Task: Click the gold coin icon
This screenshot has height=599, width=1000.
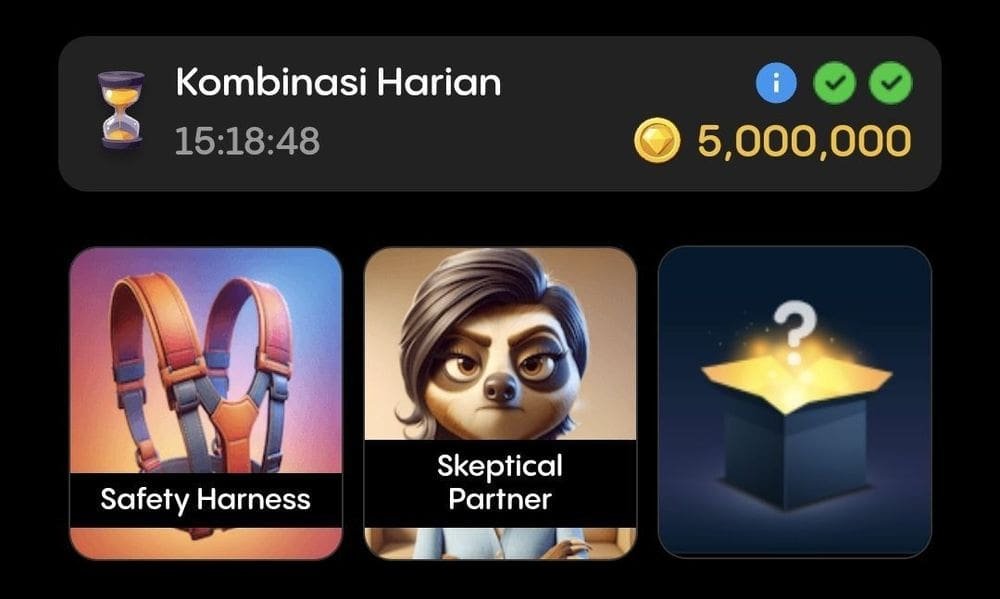Action: pos(658,140)
